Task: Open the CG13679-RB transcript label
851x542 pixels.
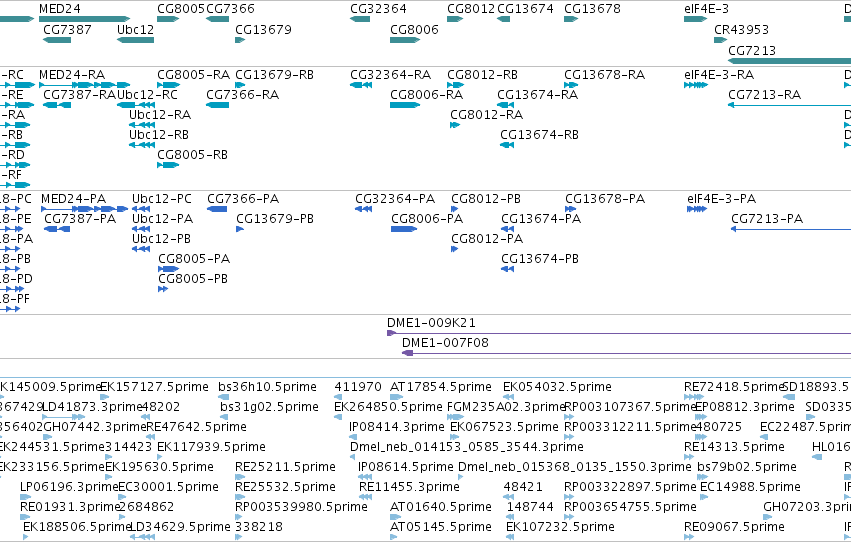Action: [x=275, y=74]
